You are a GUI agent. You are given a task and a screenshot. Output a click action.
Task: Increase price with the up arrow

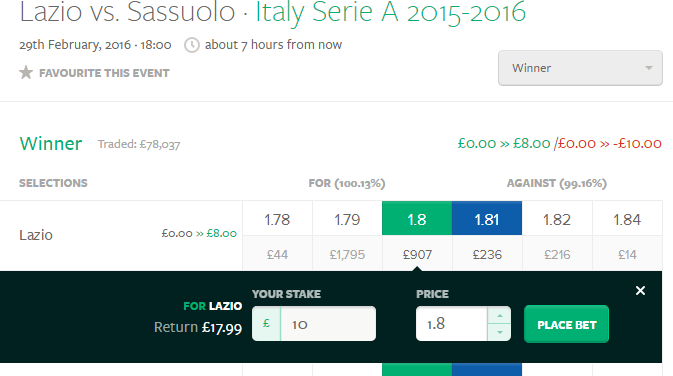(499, 315)
